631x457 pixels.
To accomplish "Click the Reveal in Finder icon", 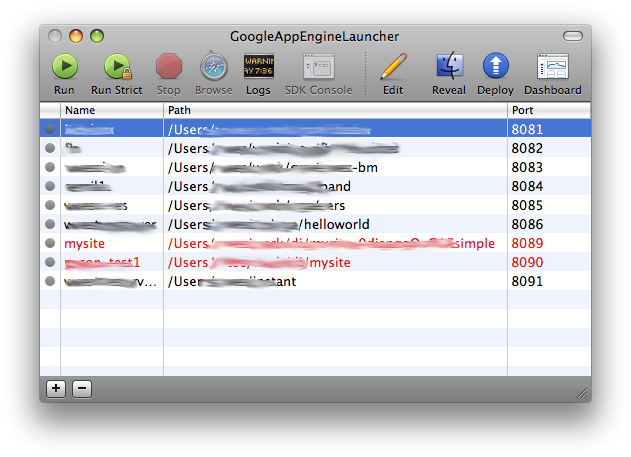I will (x=449, y=67).
